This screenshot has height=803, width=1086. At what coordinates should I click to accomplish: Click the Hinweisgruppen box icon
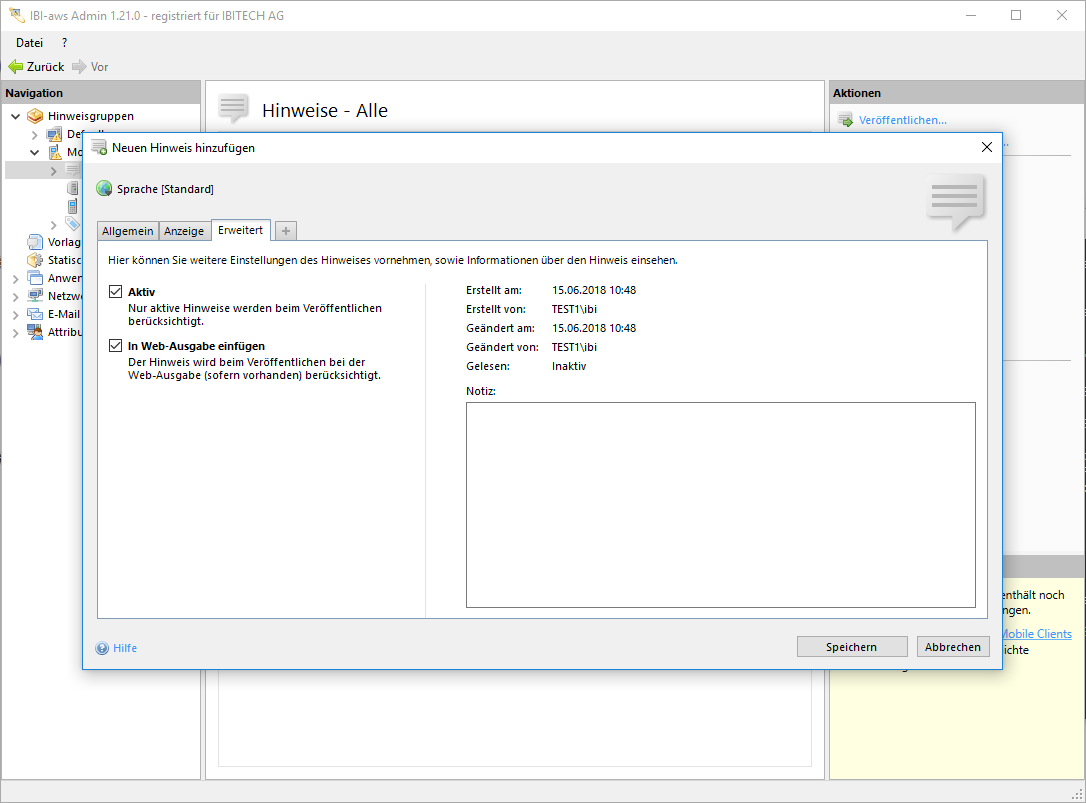click(36, 116)
